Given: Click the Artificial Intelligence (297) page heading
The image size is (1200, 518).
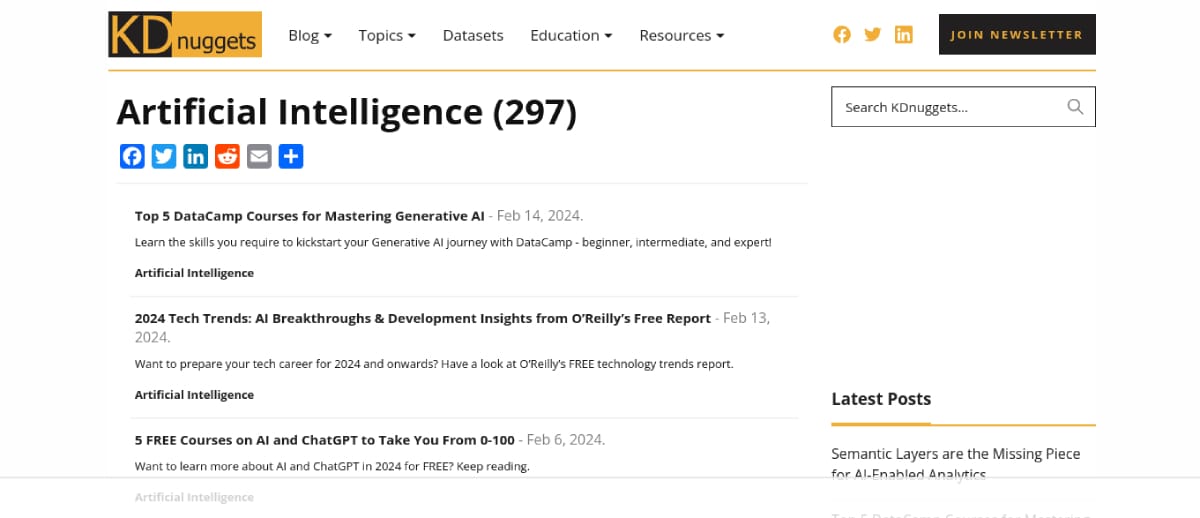Looking at the screenshot, I should click(347, 112).
